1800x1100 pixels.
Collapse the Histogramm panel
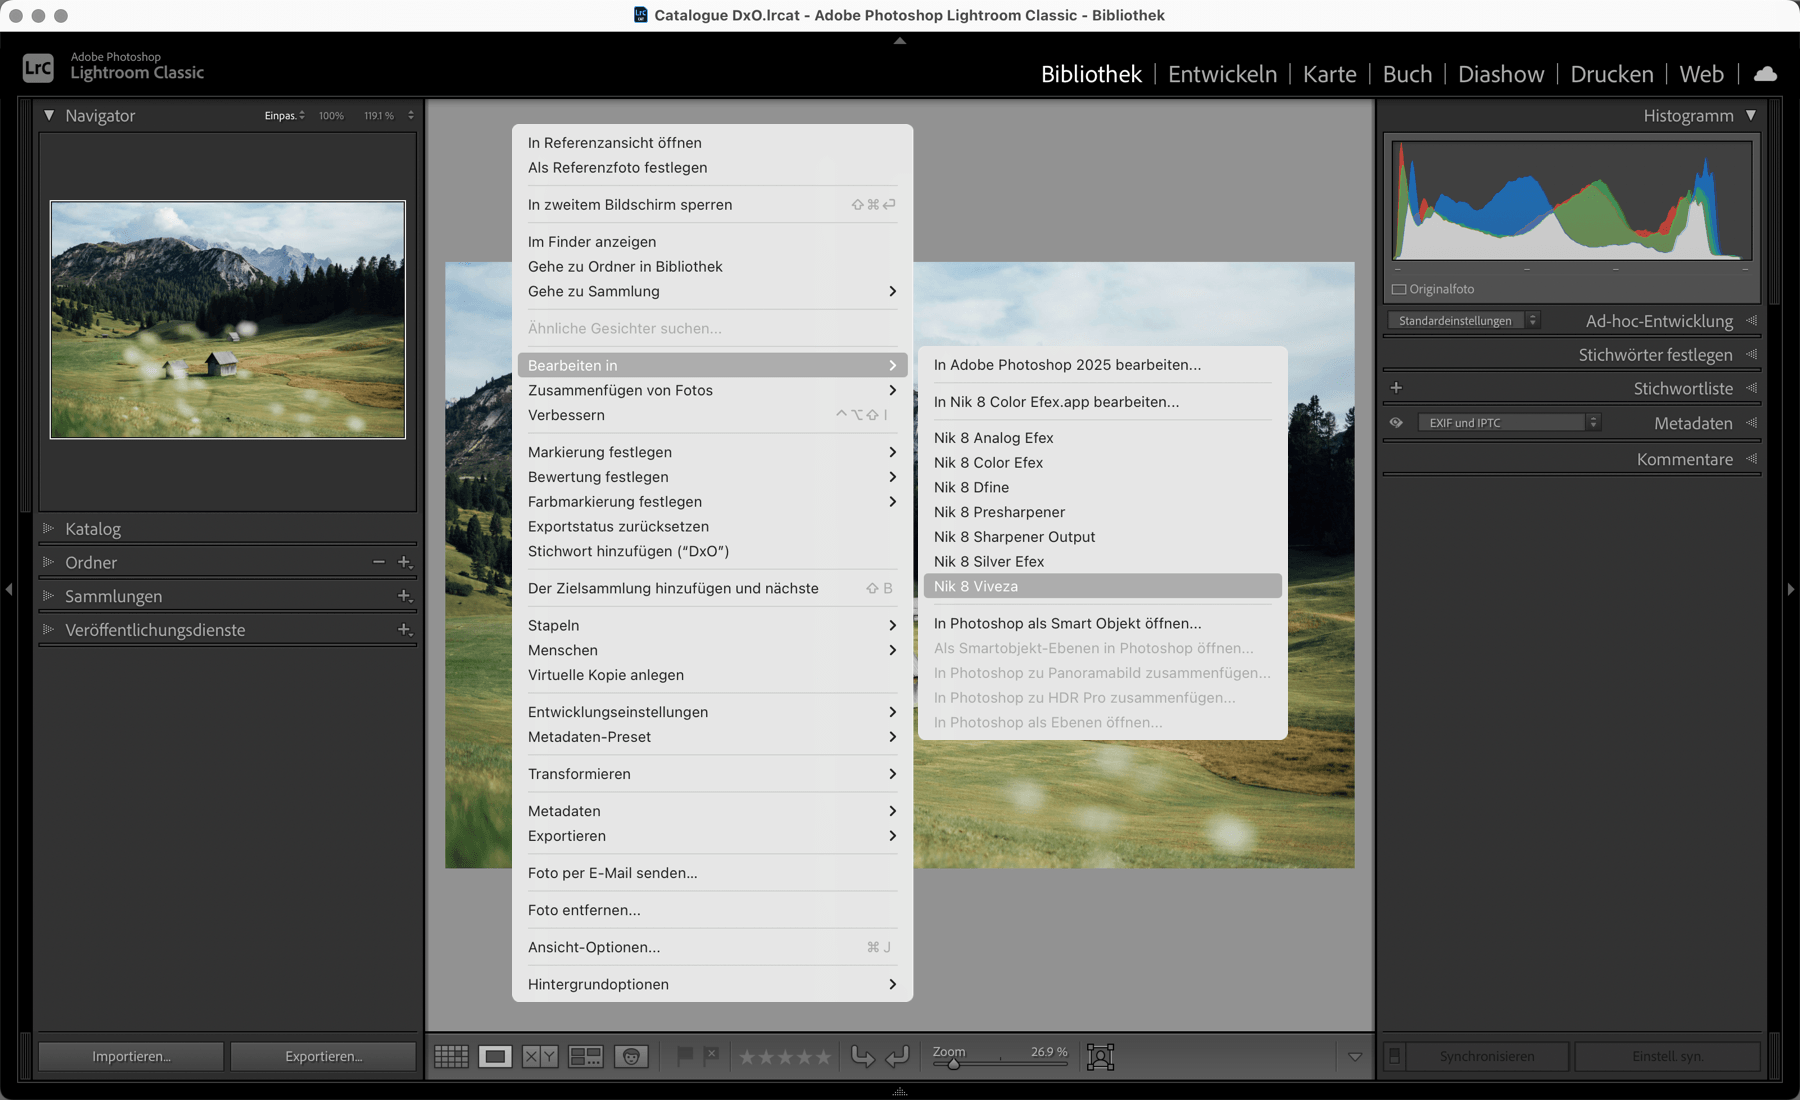pyautogui.click(x=1751, y=116)
